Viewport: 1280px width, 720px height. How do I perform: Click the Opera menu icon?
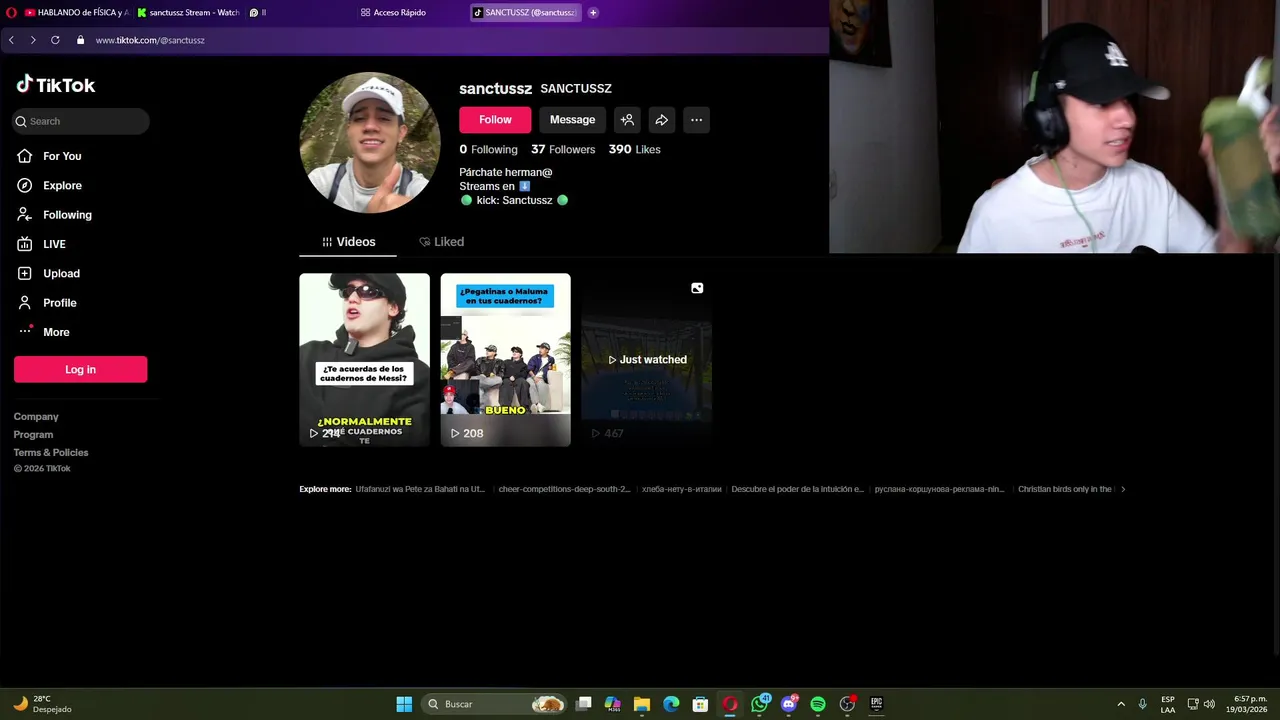point(11,13)
